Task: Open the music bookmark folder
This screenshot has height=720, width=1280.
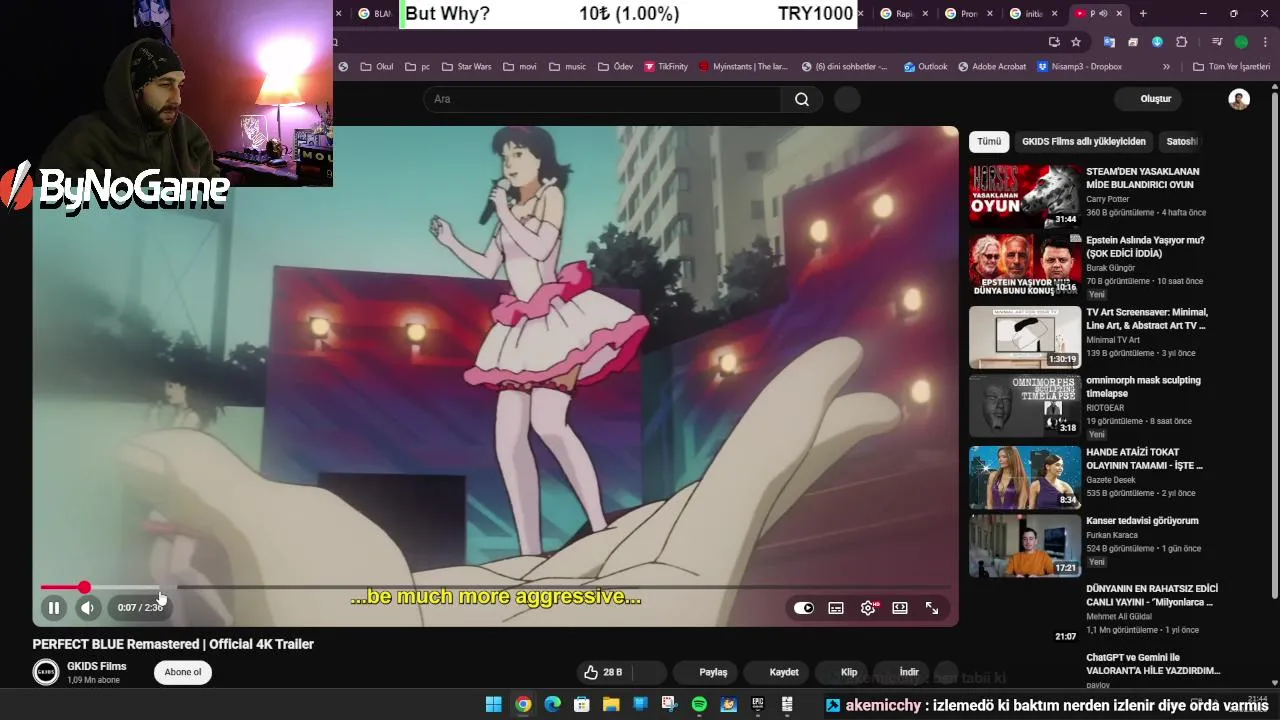Action: coord(567,67)
